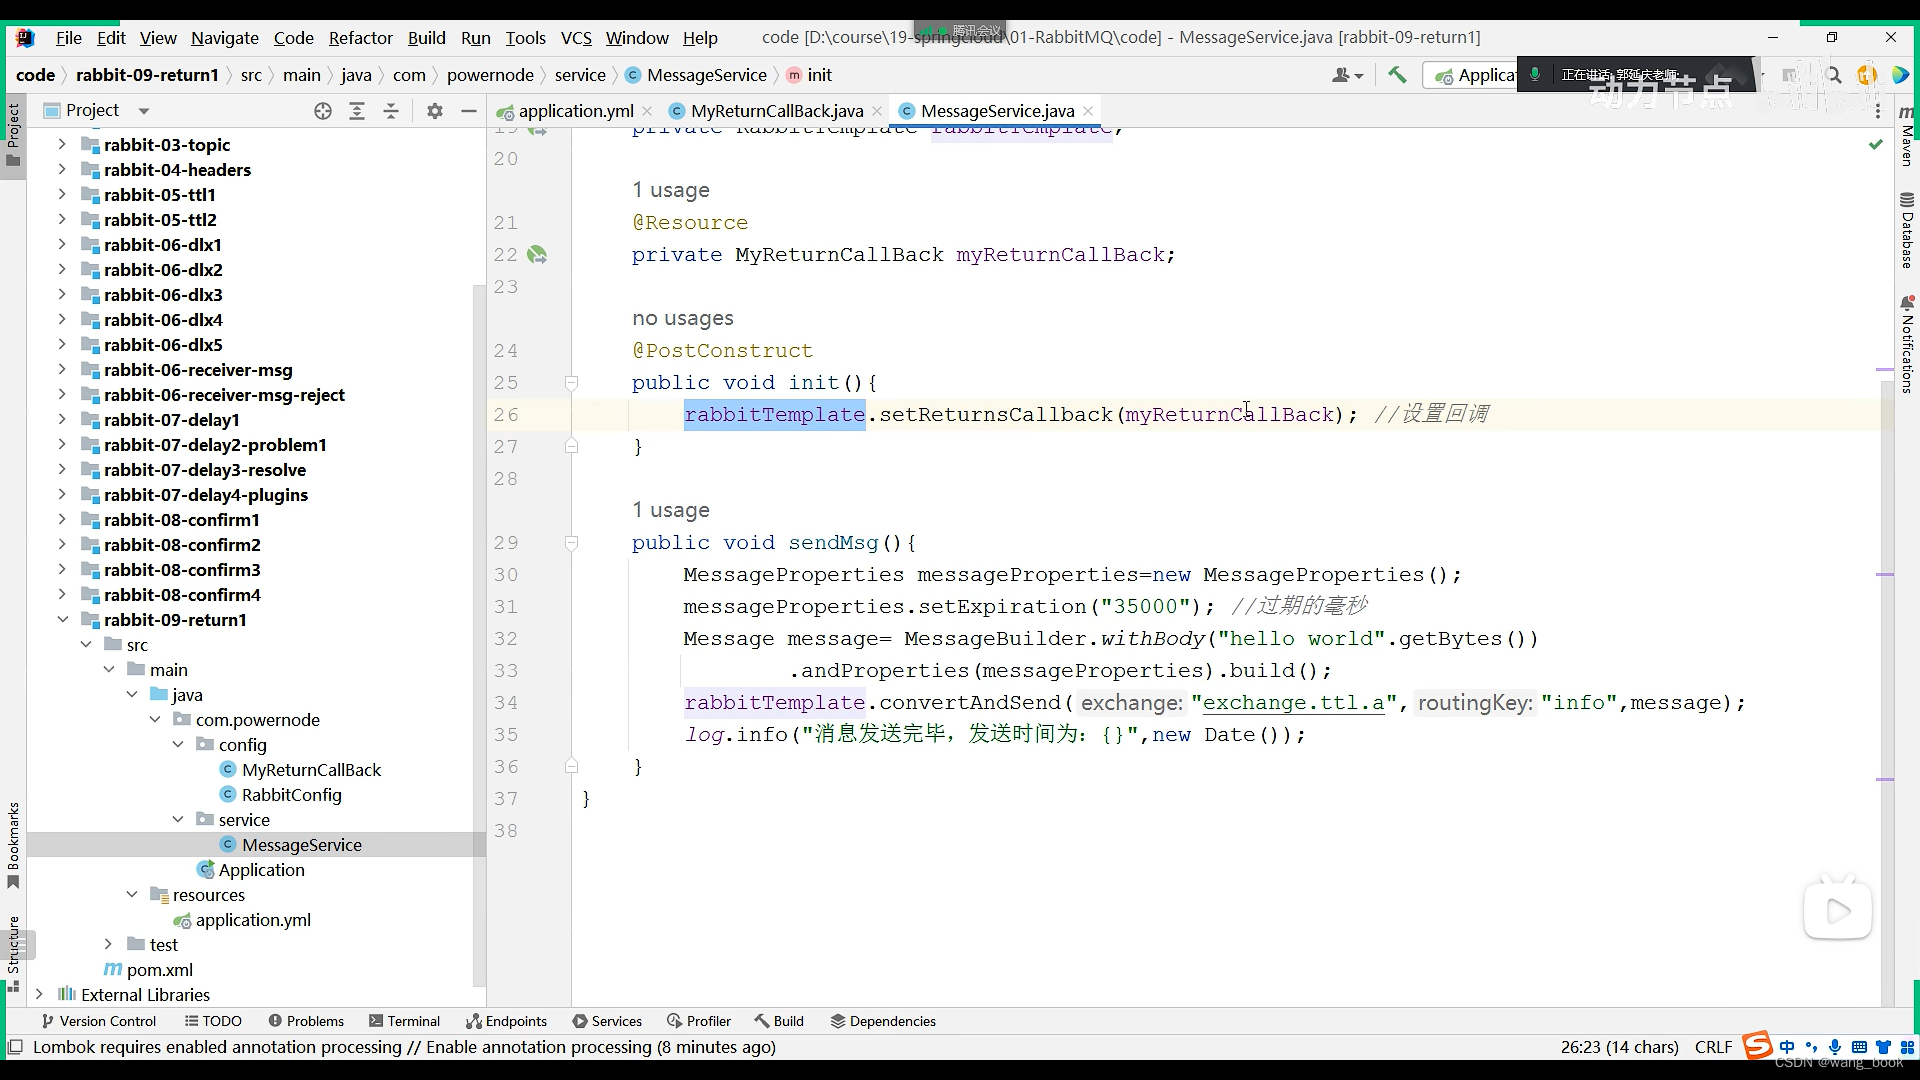
Task: Toggle the Bookmarks side panel
Action: [x=13, y=845]
